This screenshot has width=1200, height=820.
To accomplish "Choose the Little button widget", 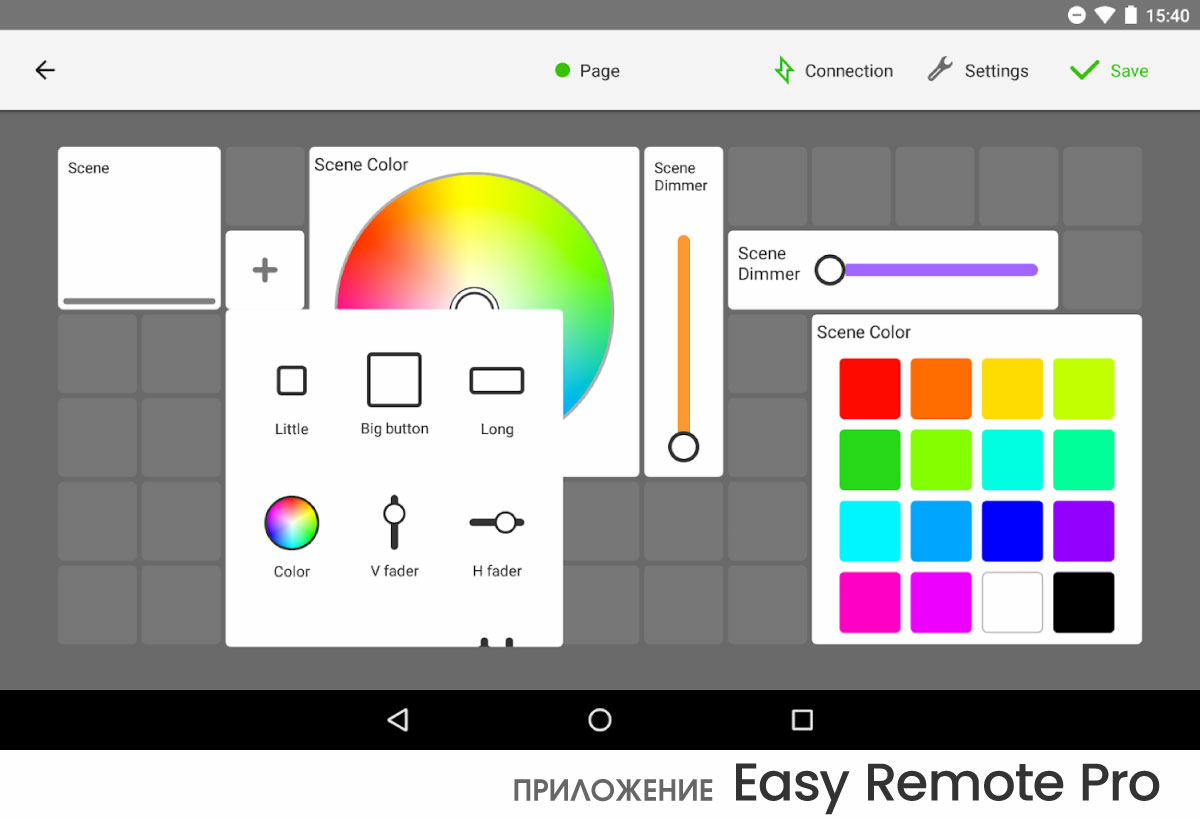I will point(291,397).
